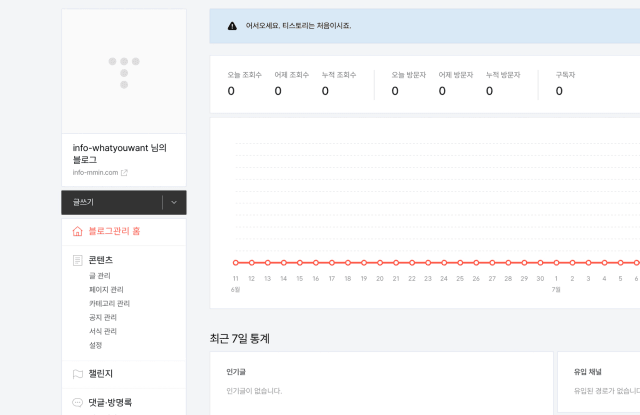The height and width of the screenshot is (415, 640).
Task: Click the 유입 채널 card title
Action: click(x=587, y=372)
